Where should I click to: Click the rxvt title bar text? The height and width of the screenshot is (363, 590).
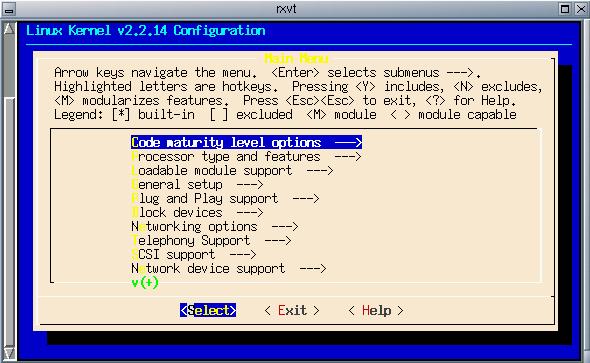(x=286, y=9)
